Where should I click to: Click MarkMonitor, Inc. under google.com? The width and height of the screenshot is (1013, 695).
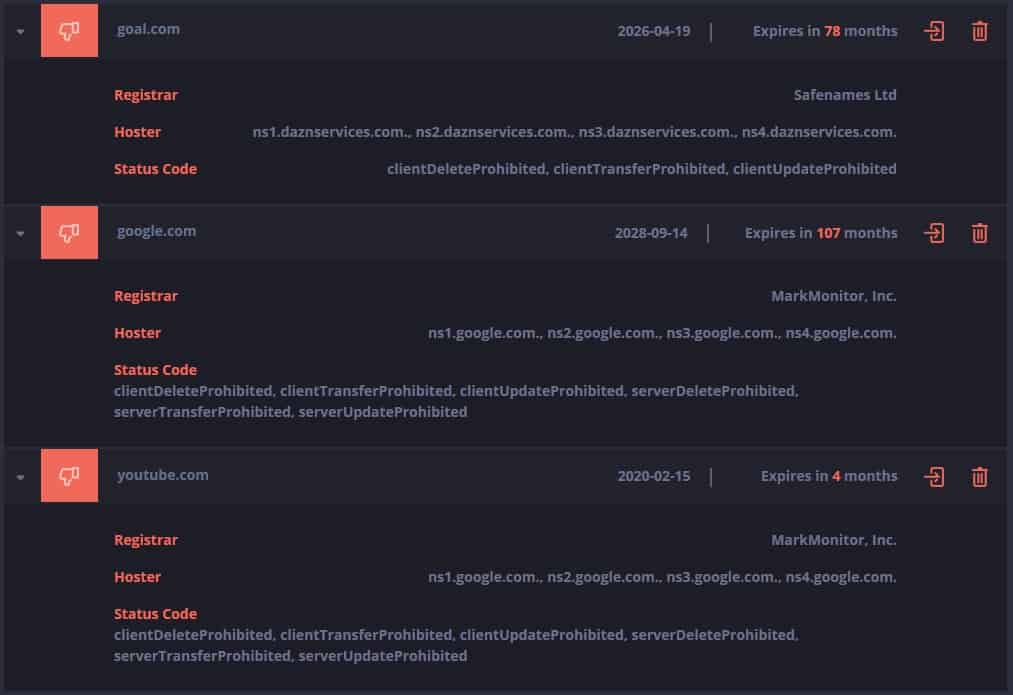[834, 296]
